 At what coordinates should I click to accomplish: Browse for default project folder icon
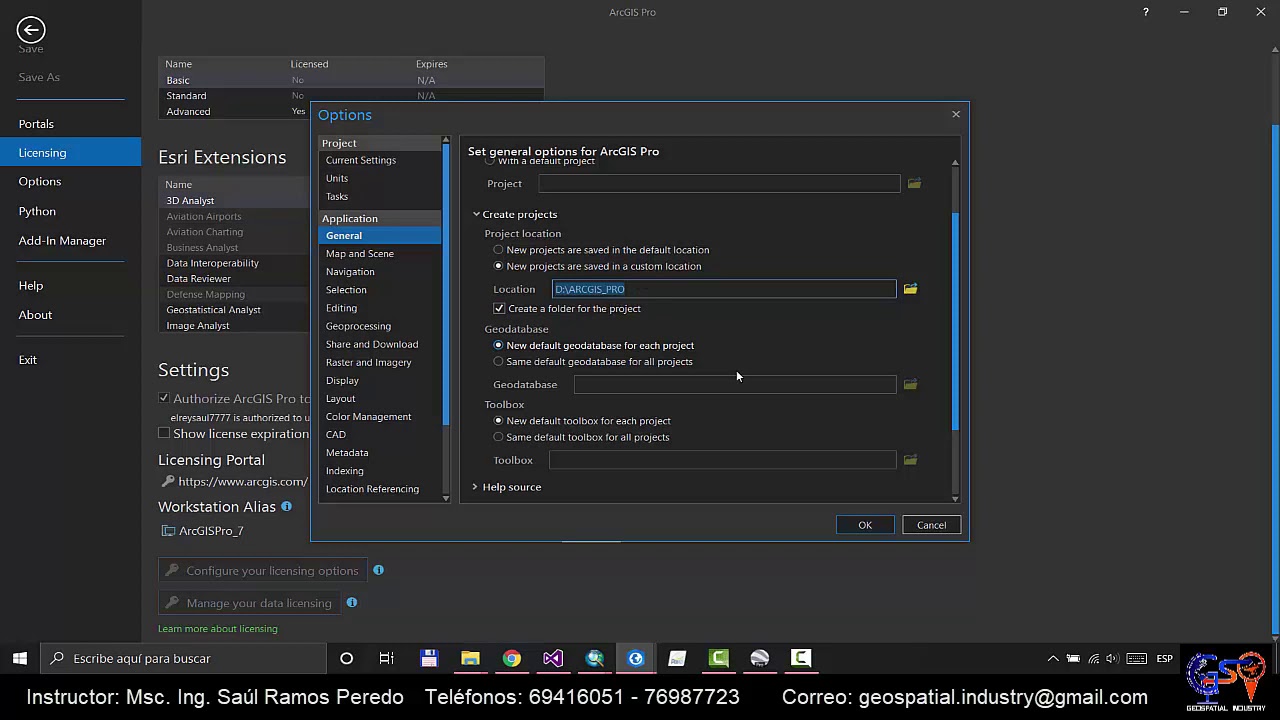pyautogui.click(x=914, y=183)
